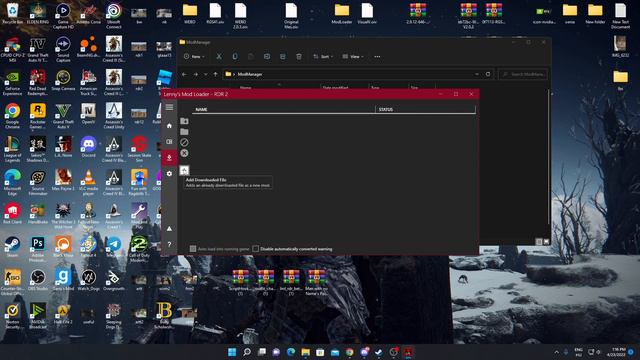Select the Rockstar Games launcher desktop shortcut
Screen dimensions: 640x360
pyautogui.click(x=38, y=116)
